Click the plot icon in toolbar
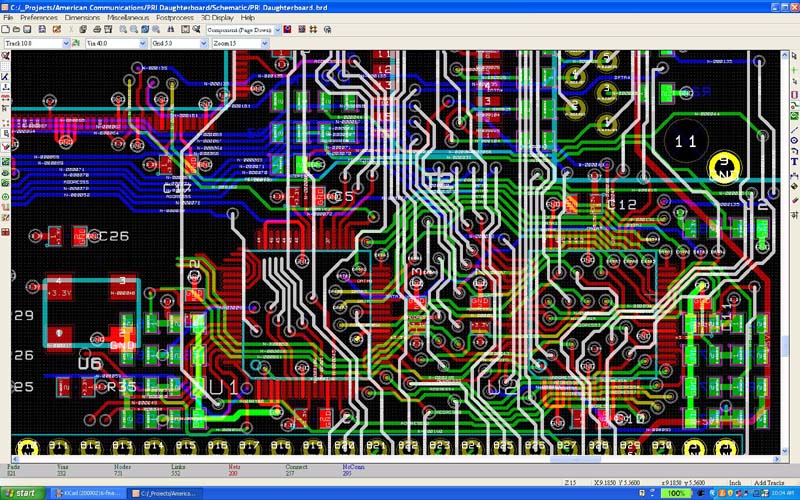The height and width of the screenshot is (500, 800). point(108,30)
